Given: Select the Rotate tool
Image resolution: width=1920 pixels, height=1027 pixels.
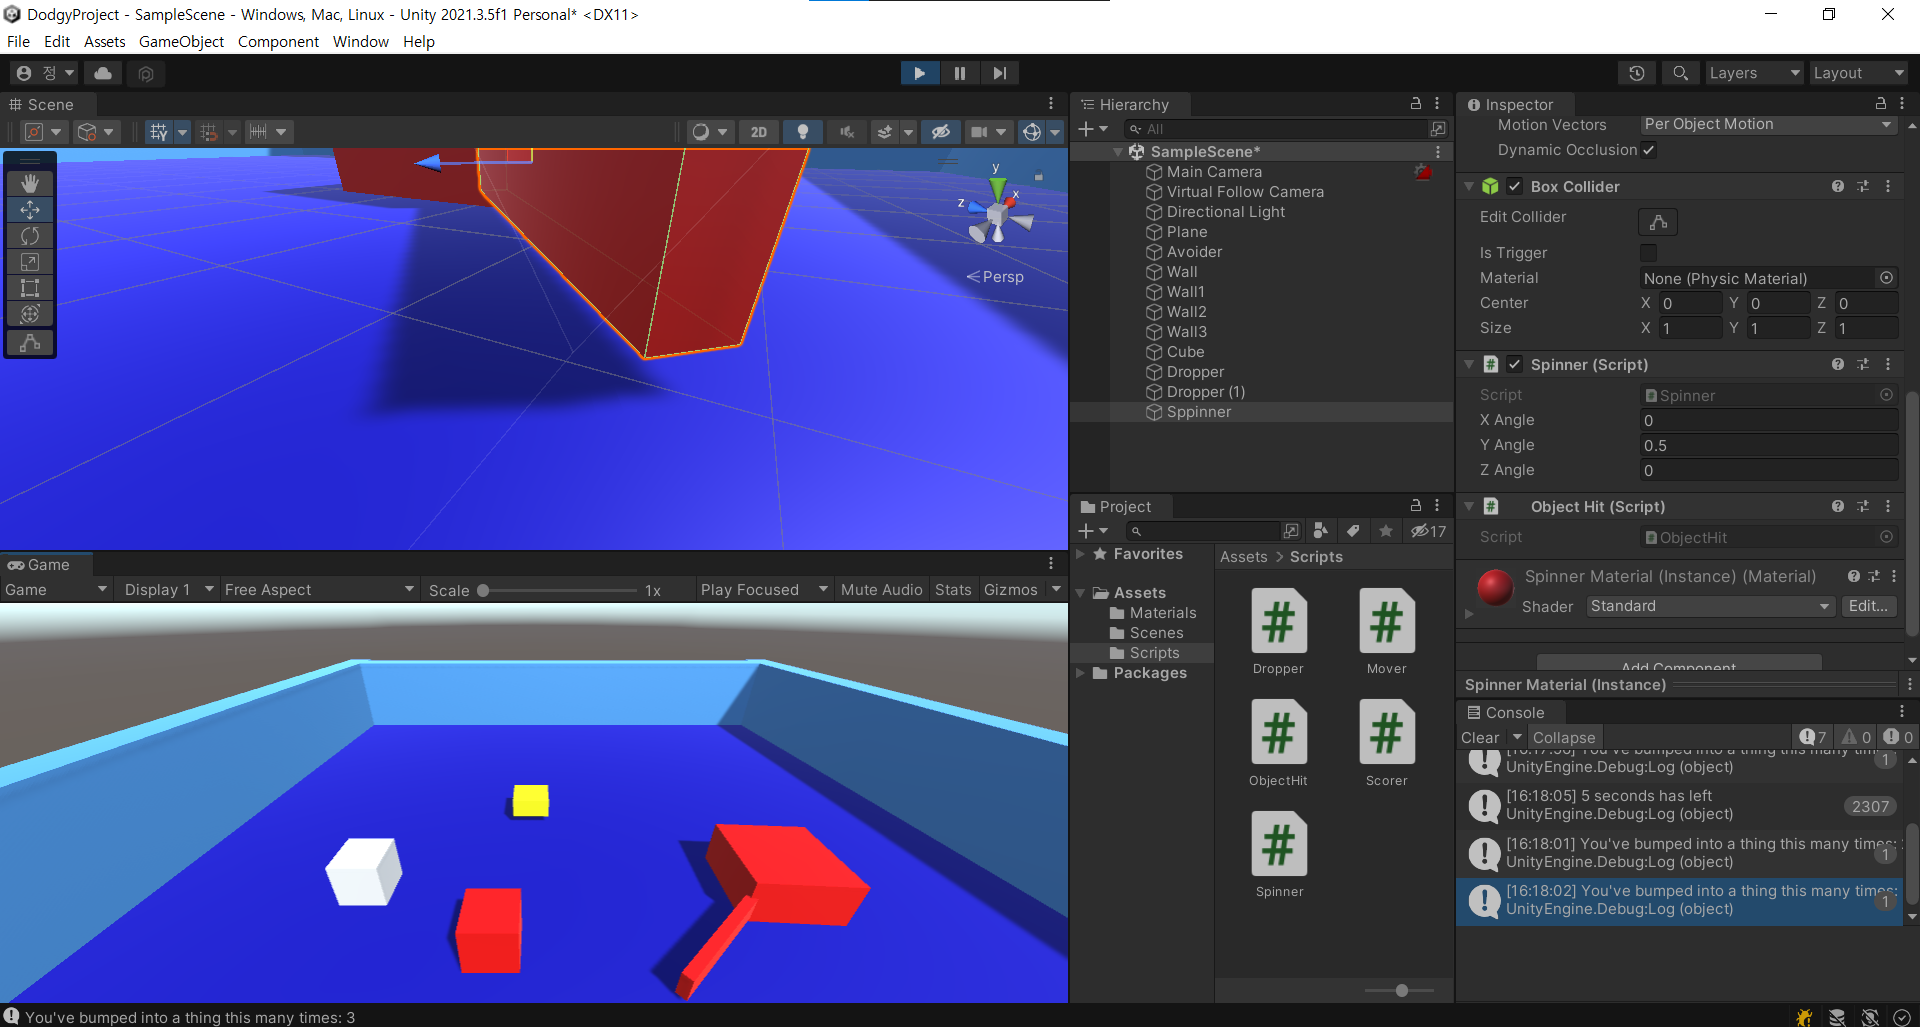Looking at the screenshot, I should [30, 236].
